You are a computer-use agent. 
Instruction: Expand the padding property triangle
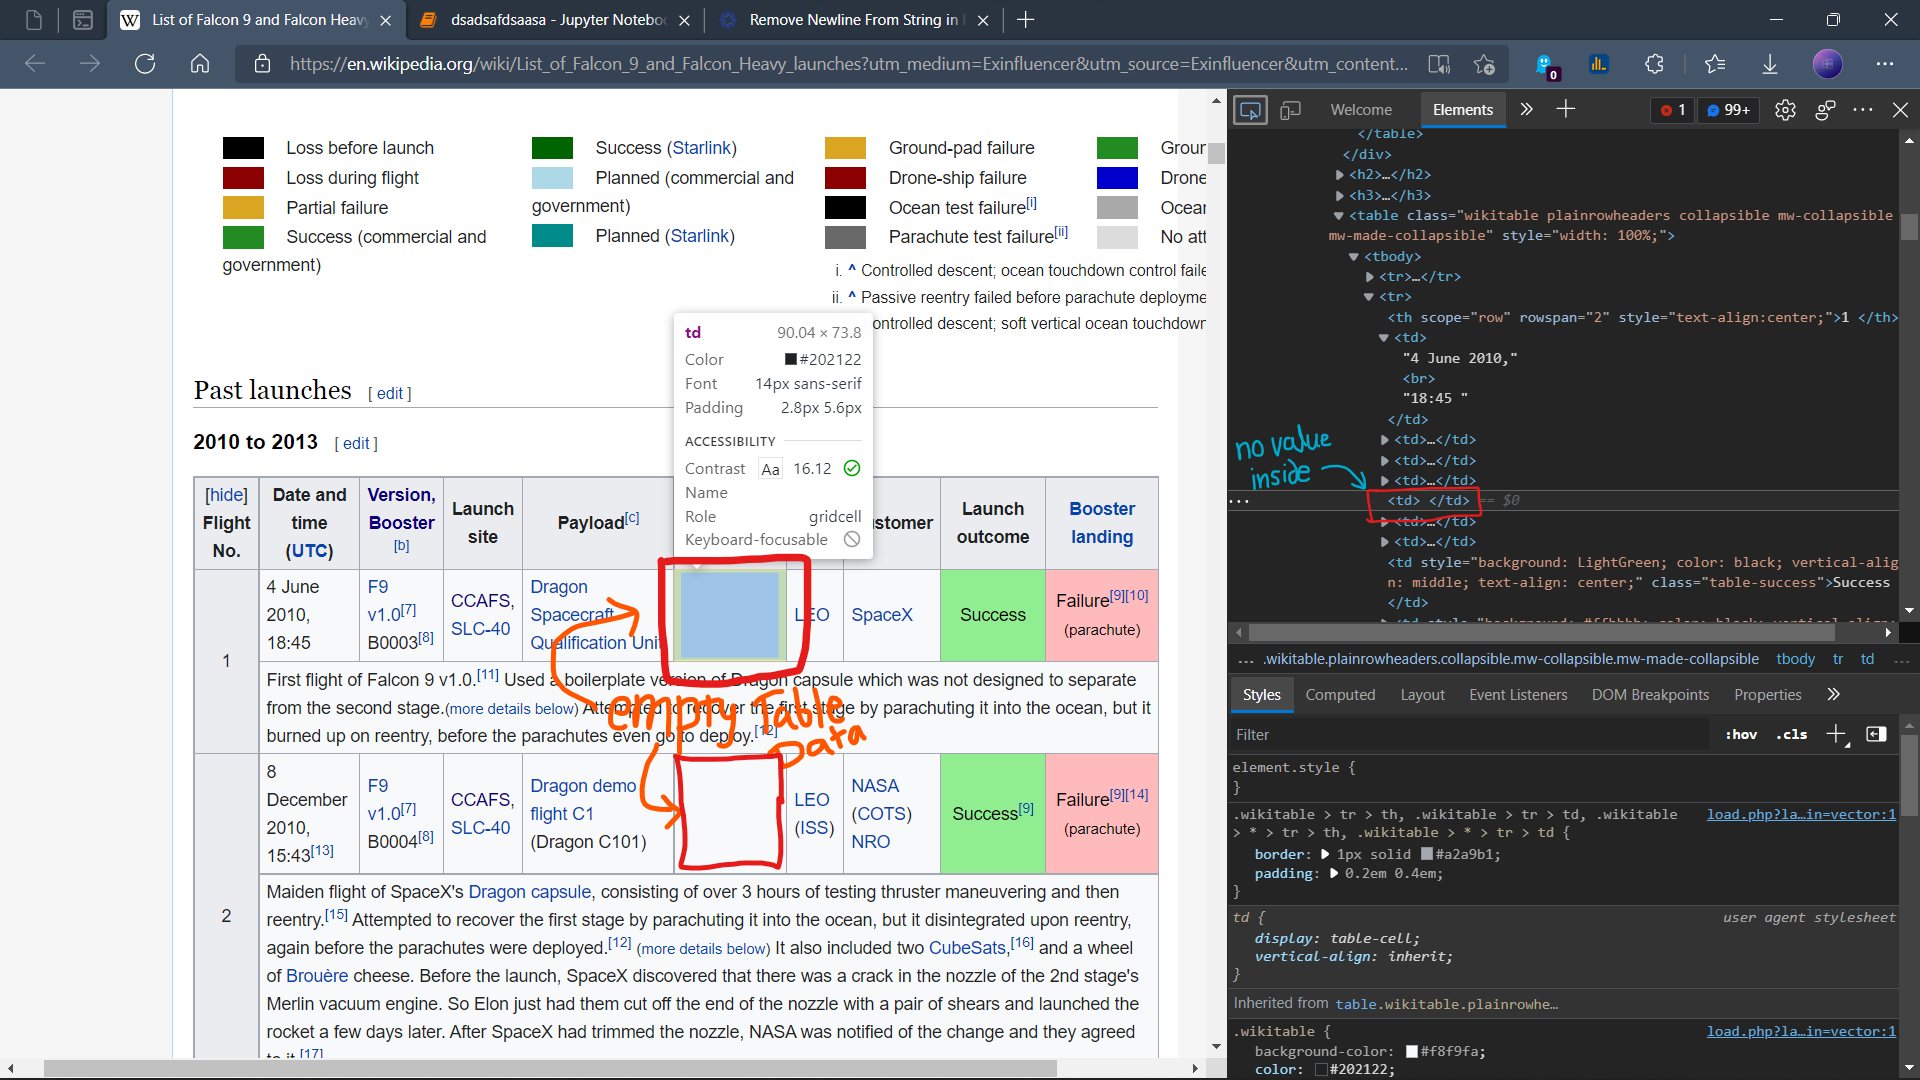(1333, 874)
